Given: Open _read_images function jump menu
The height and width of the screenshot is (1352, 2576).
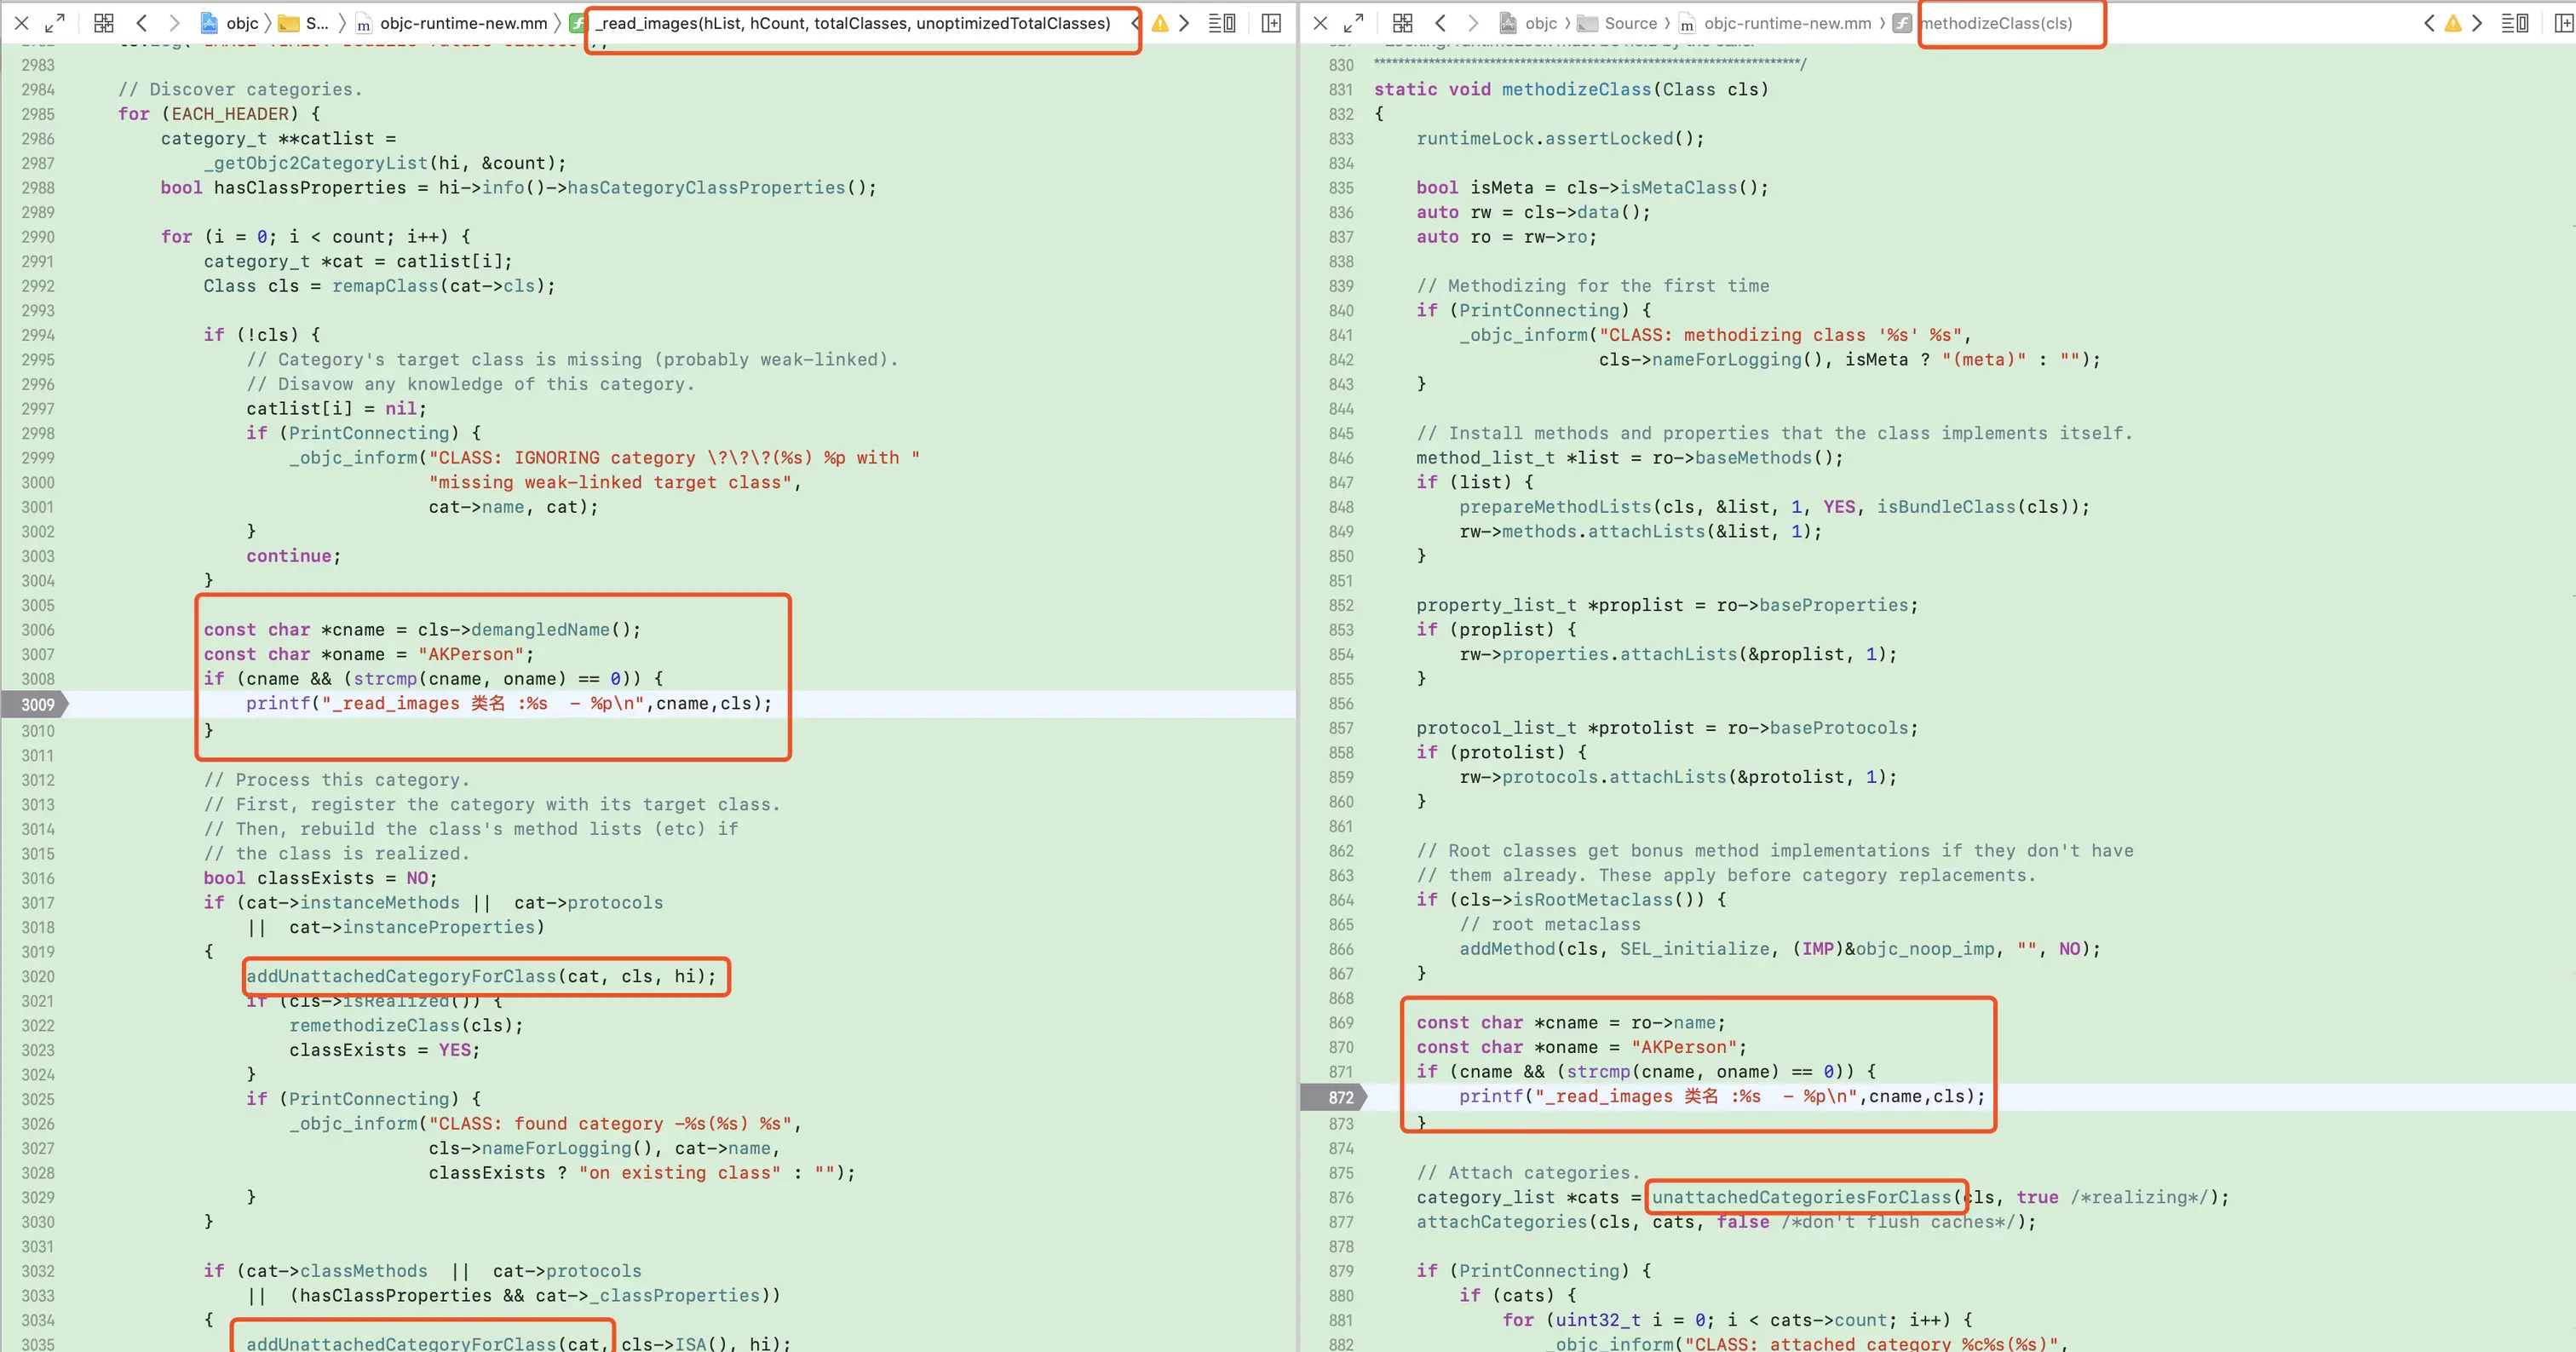Looking at the screenshot, I should [853, 22].
